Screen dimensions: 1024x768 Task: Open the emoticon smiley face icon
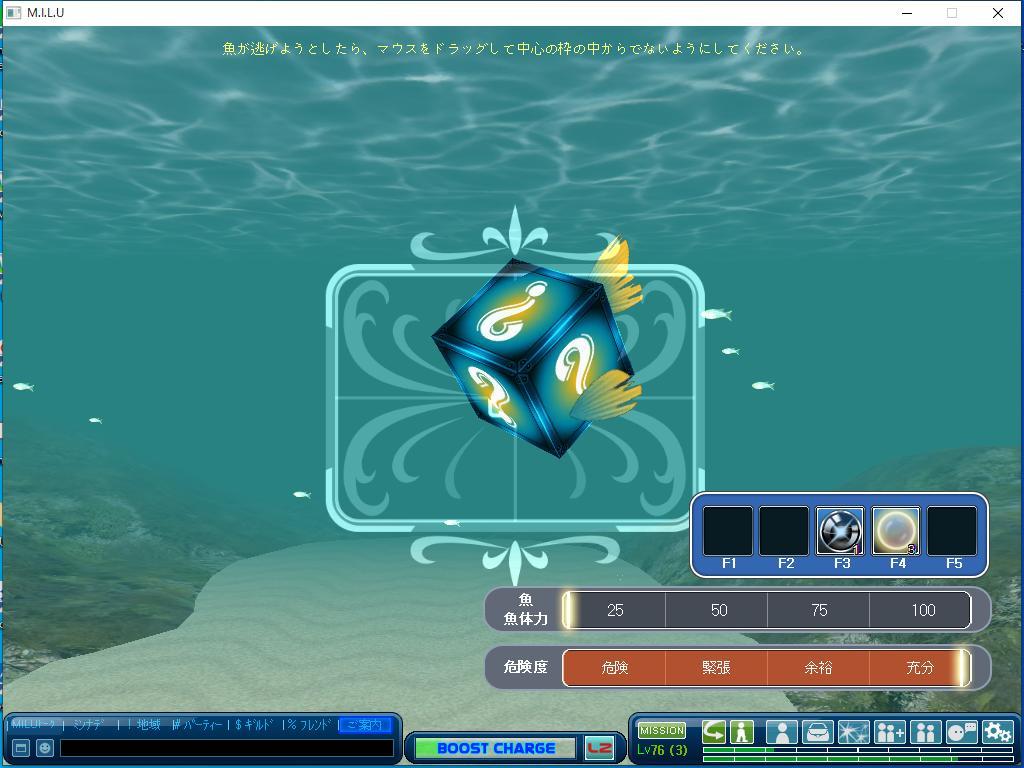click(45, 747)
